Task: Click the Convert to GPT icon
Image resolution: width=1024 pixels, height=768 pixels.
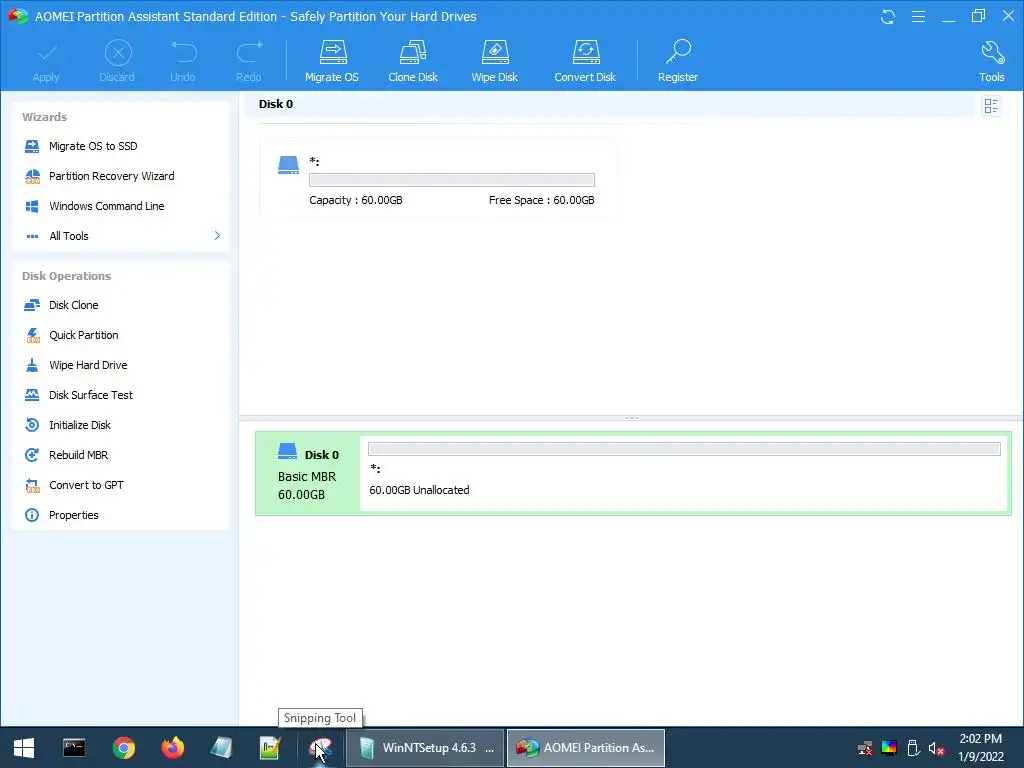Action: pos(32,485)
